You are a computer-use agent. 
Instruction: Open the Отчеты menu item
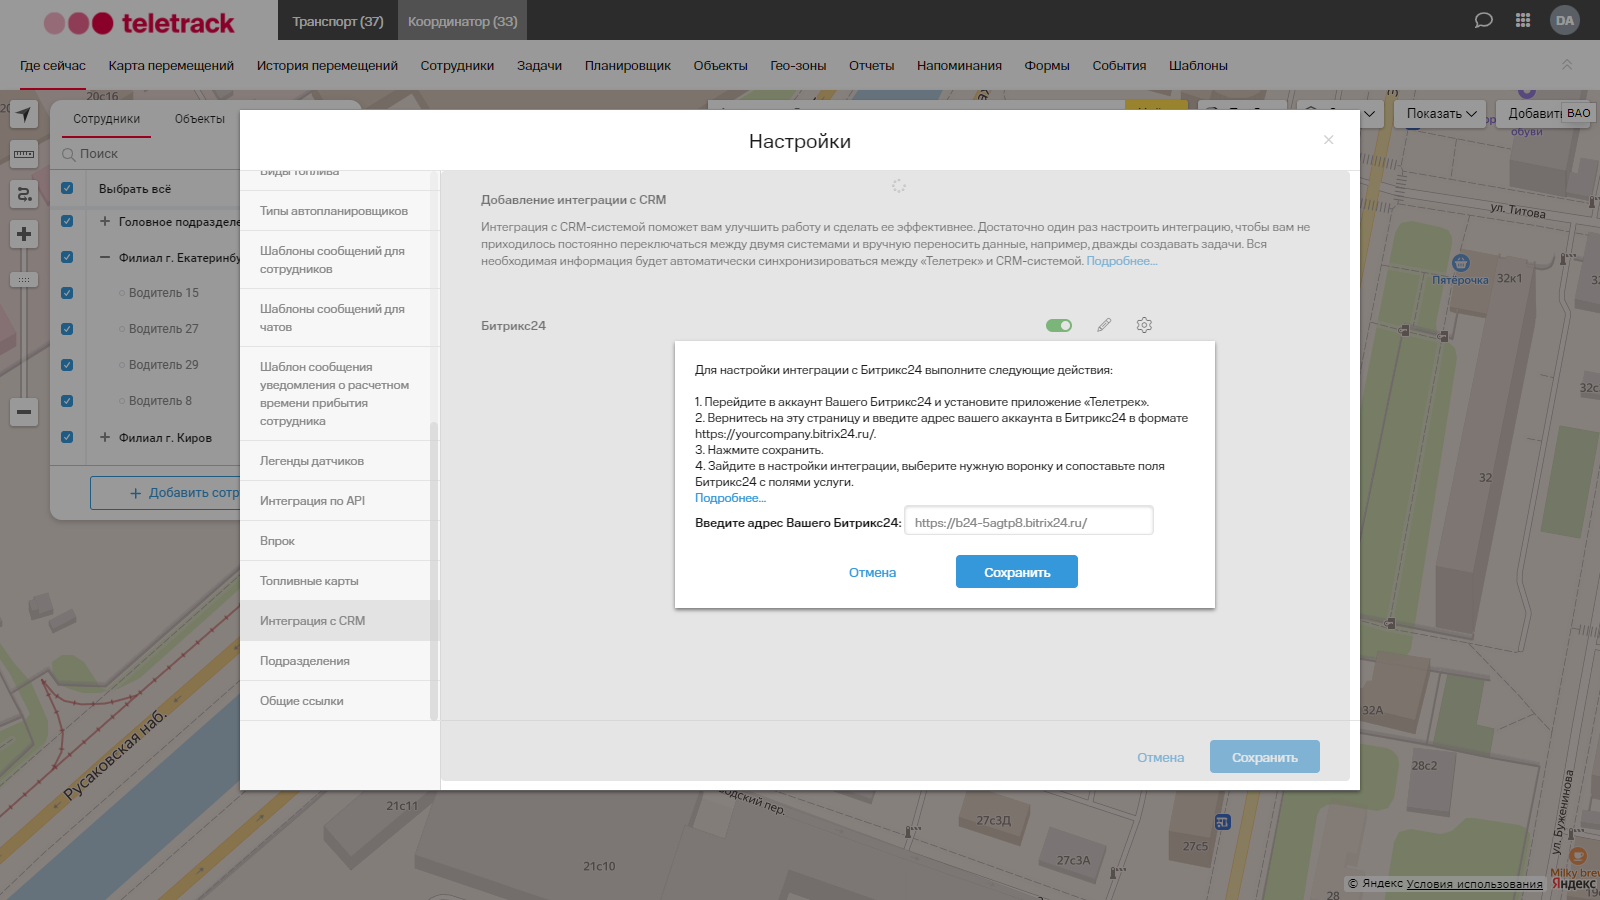(x=871, y=66)
